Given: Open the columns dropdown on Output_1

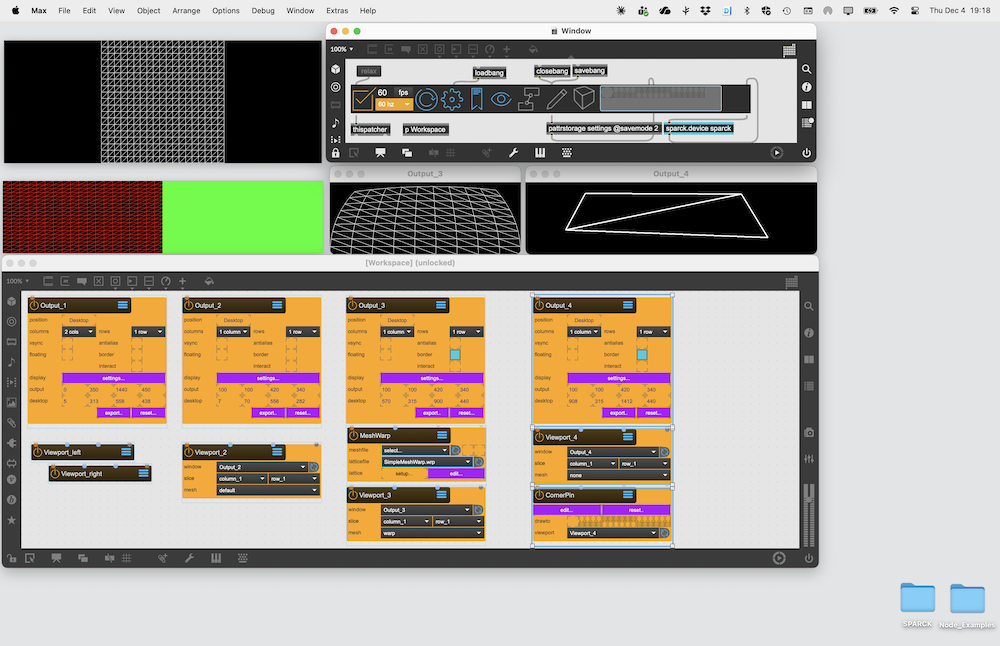Looking at the screenshot, I should pyautogui.click(x=78, y=331).
